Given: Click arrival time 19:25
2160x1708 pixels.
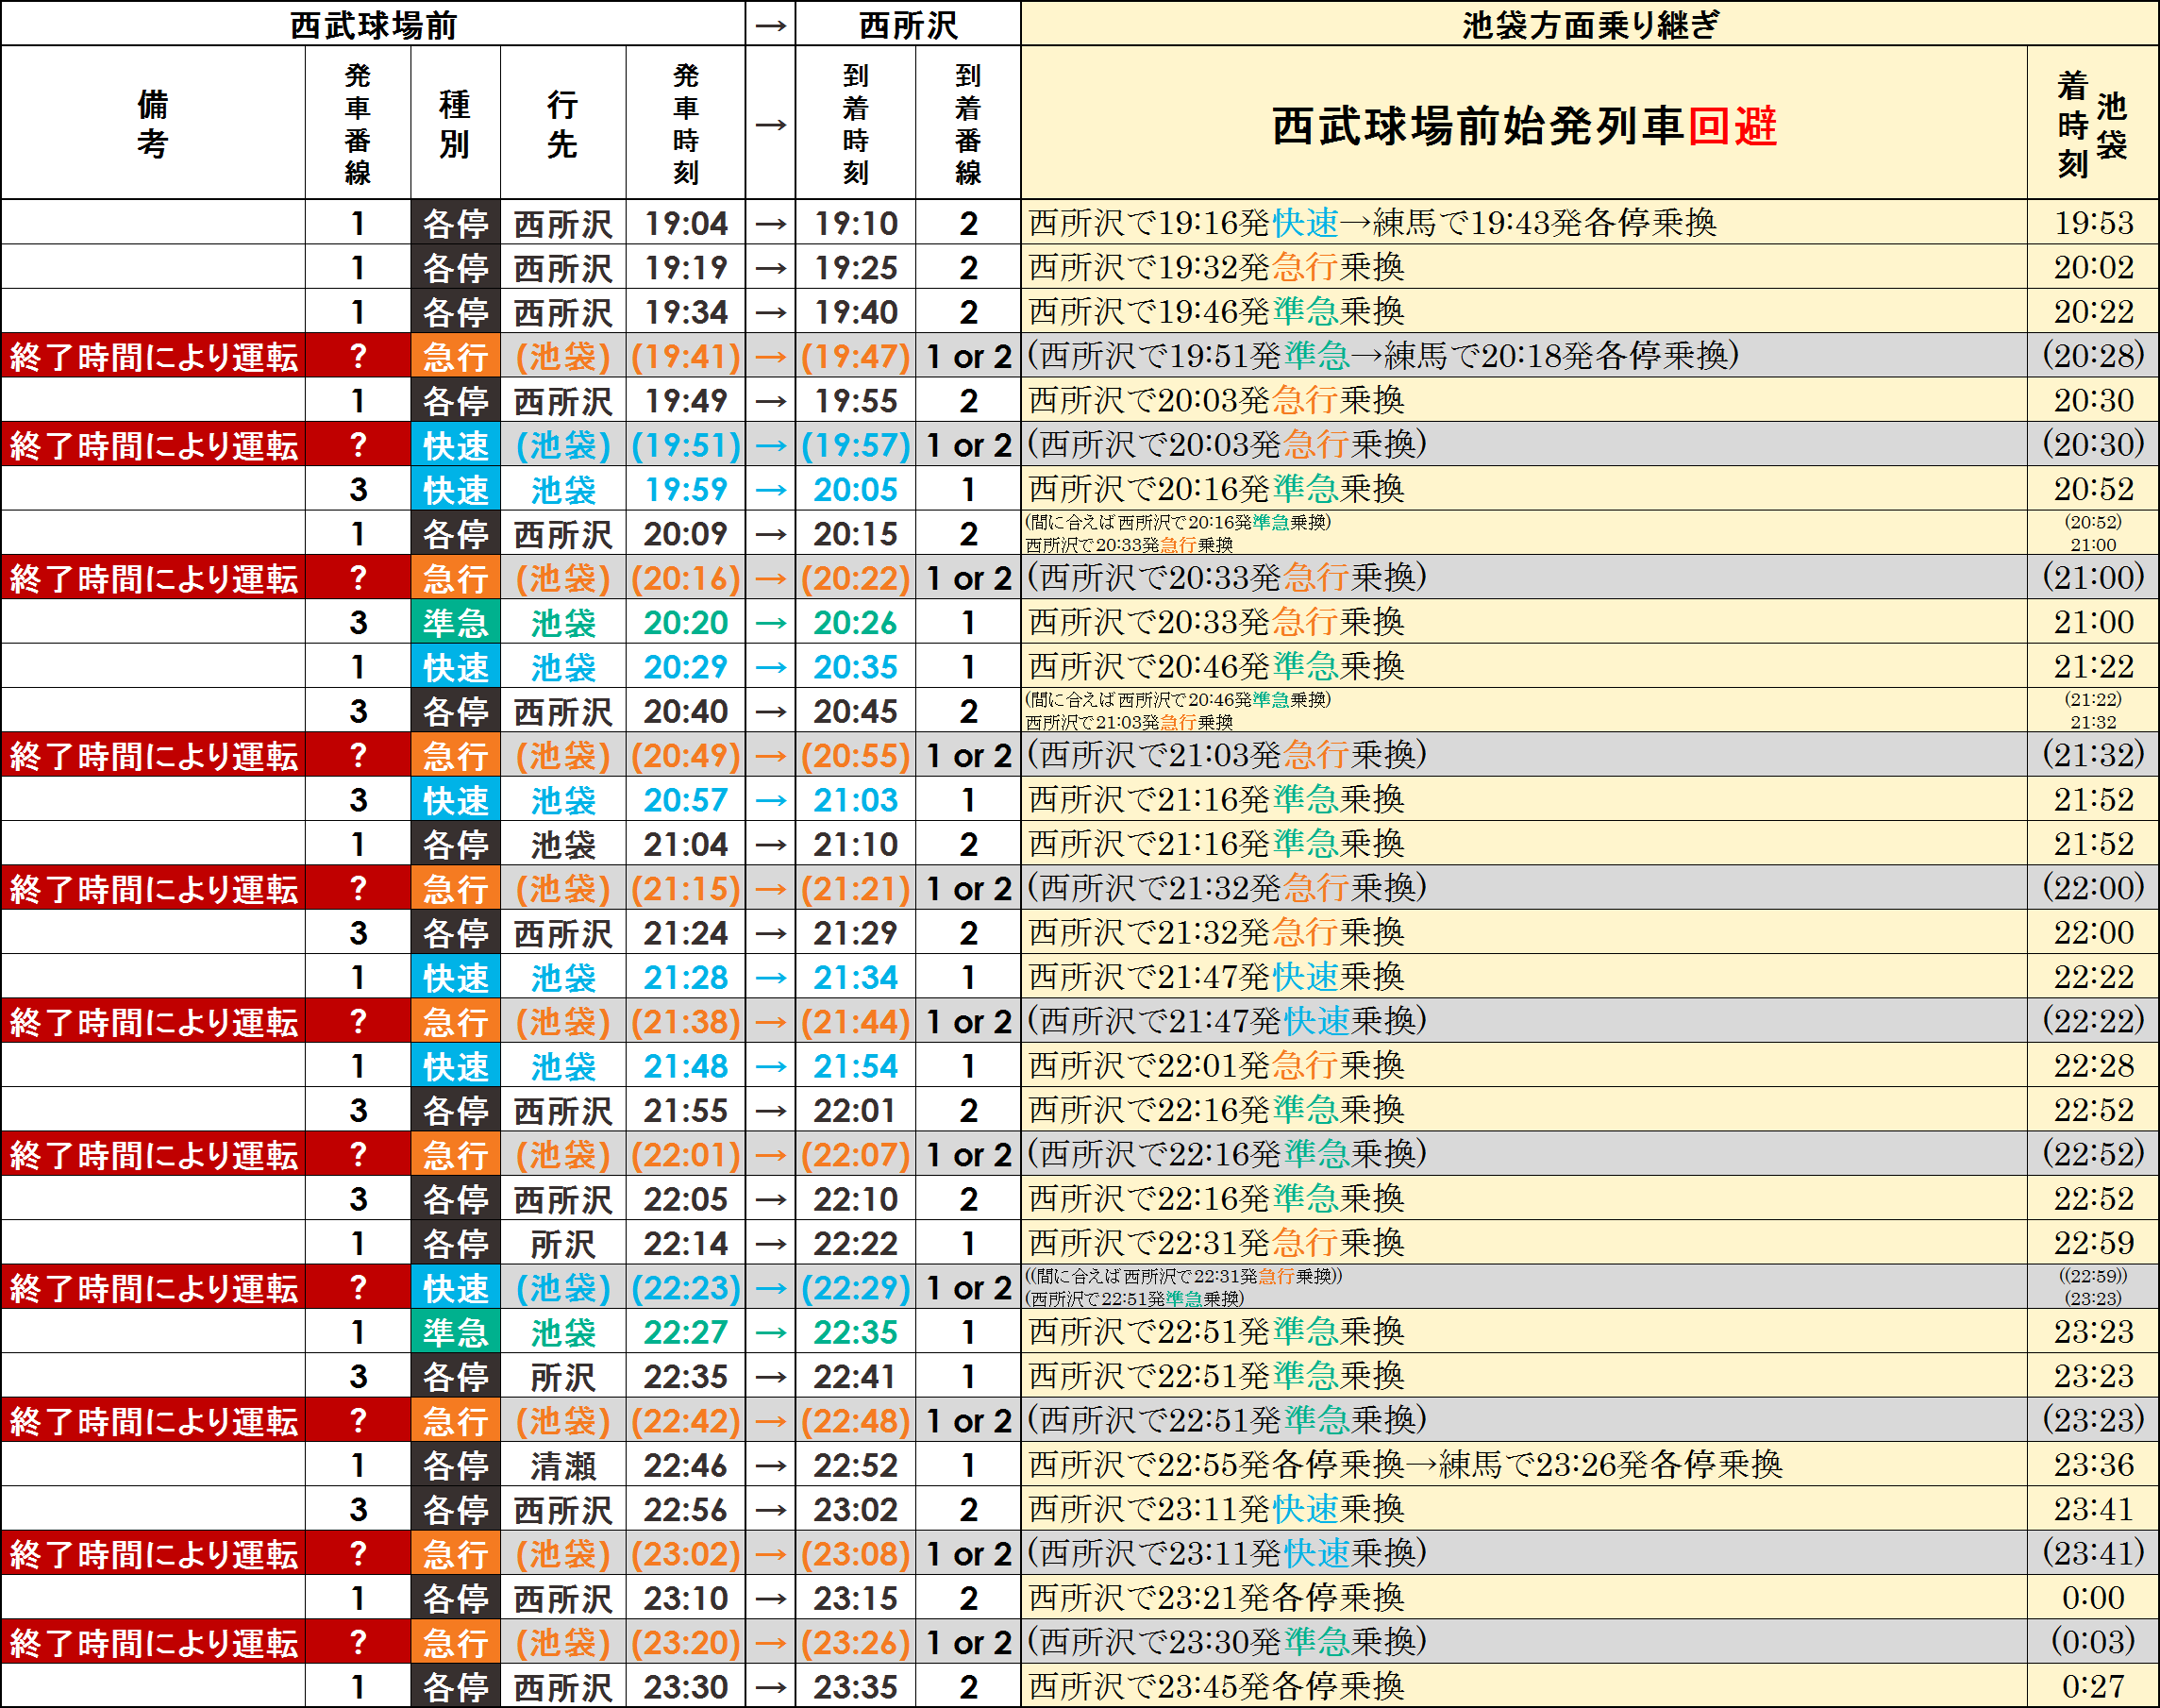Looking at the screenshot, I should (856, 268).
